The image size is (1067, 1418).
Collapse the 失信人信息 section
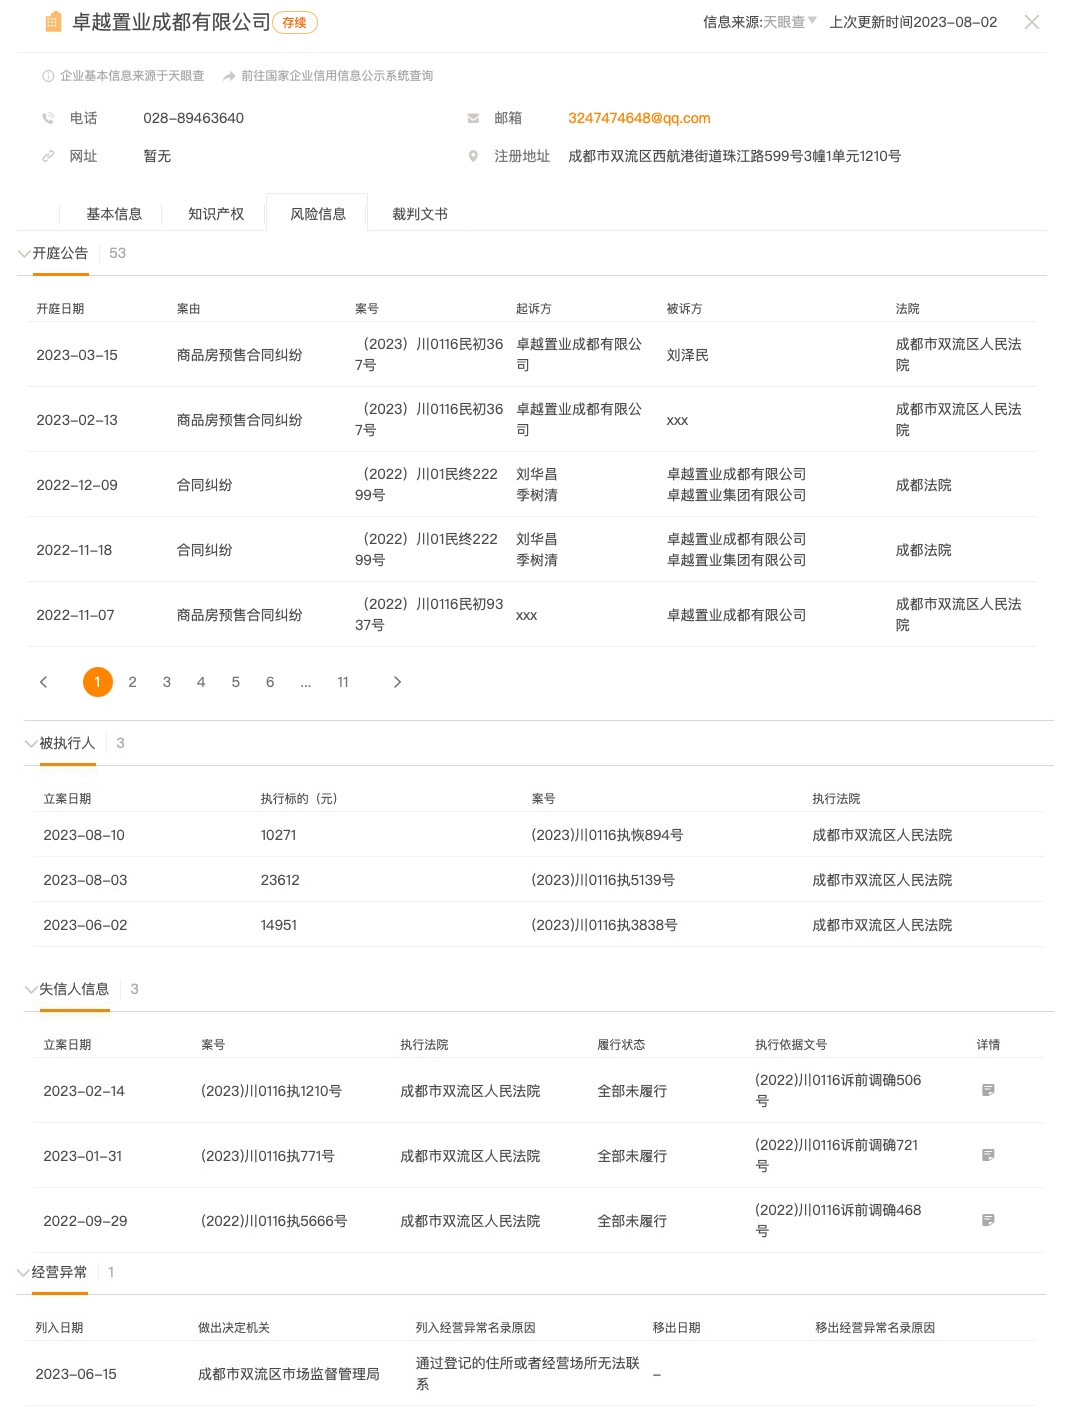(x=31, y=990)
